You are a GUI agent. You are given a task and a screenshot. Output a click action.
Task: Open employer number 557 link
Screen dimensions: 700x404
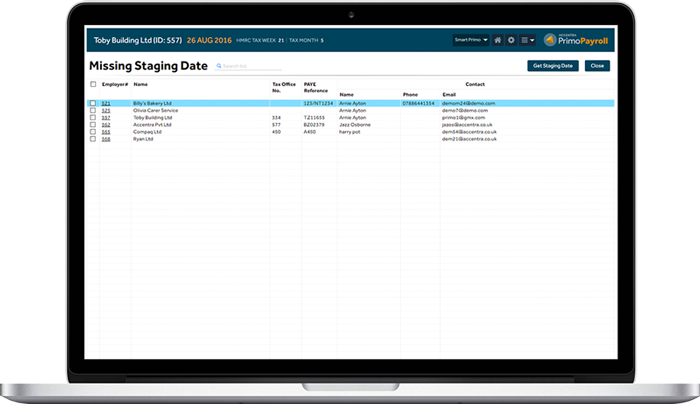(x=106, y=117)
